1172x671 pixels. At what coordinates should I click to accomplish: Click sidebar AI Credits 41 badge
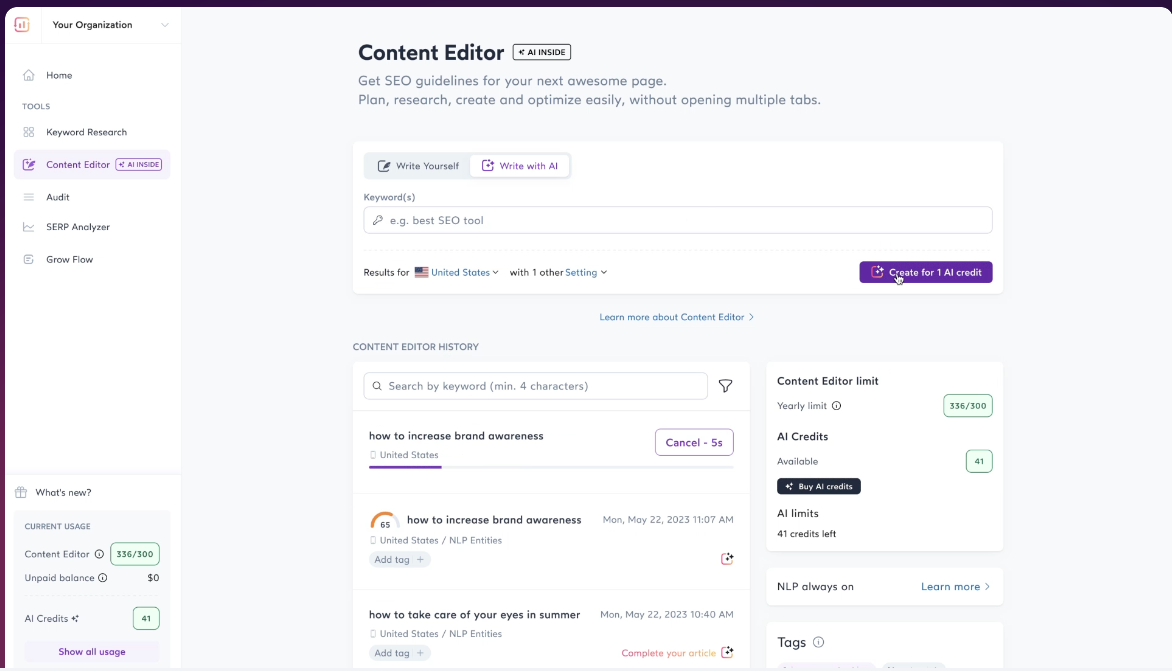[x=146, y=619]
